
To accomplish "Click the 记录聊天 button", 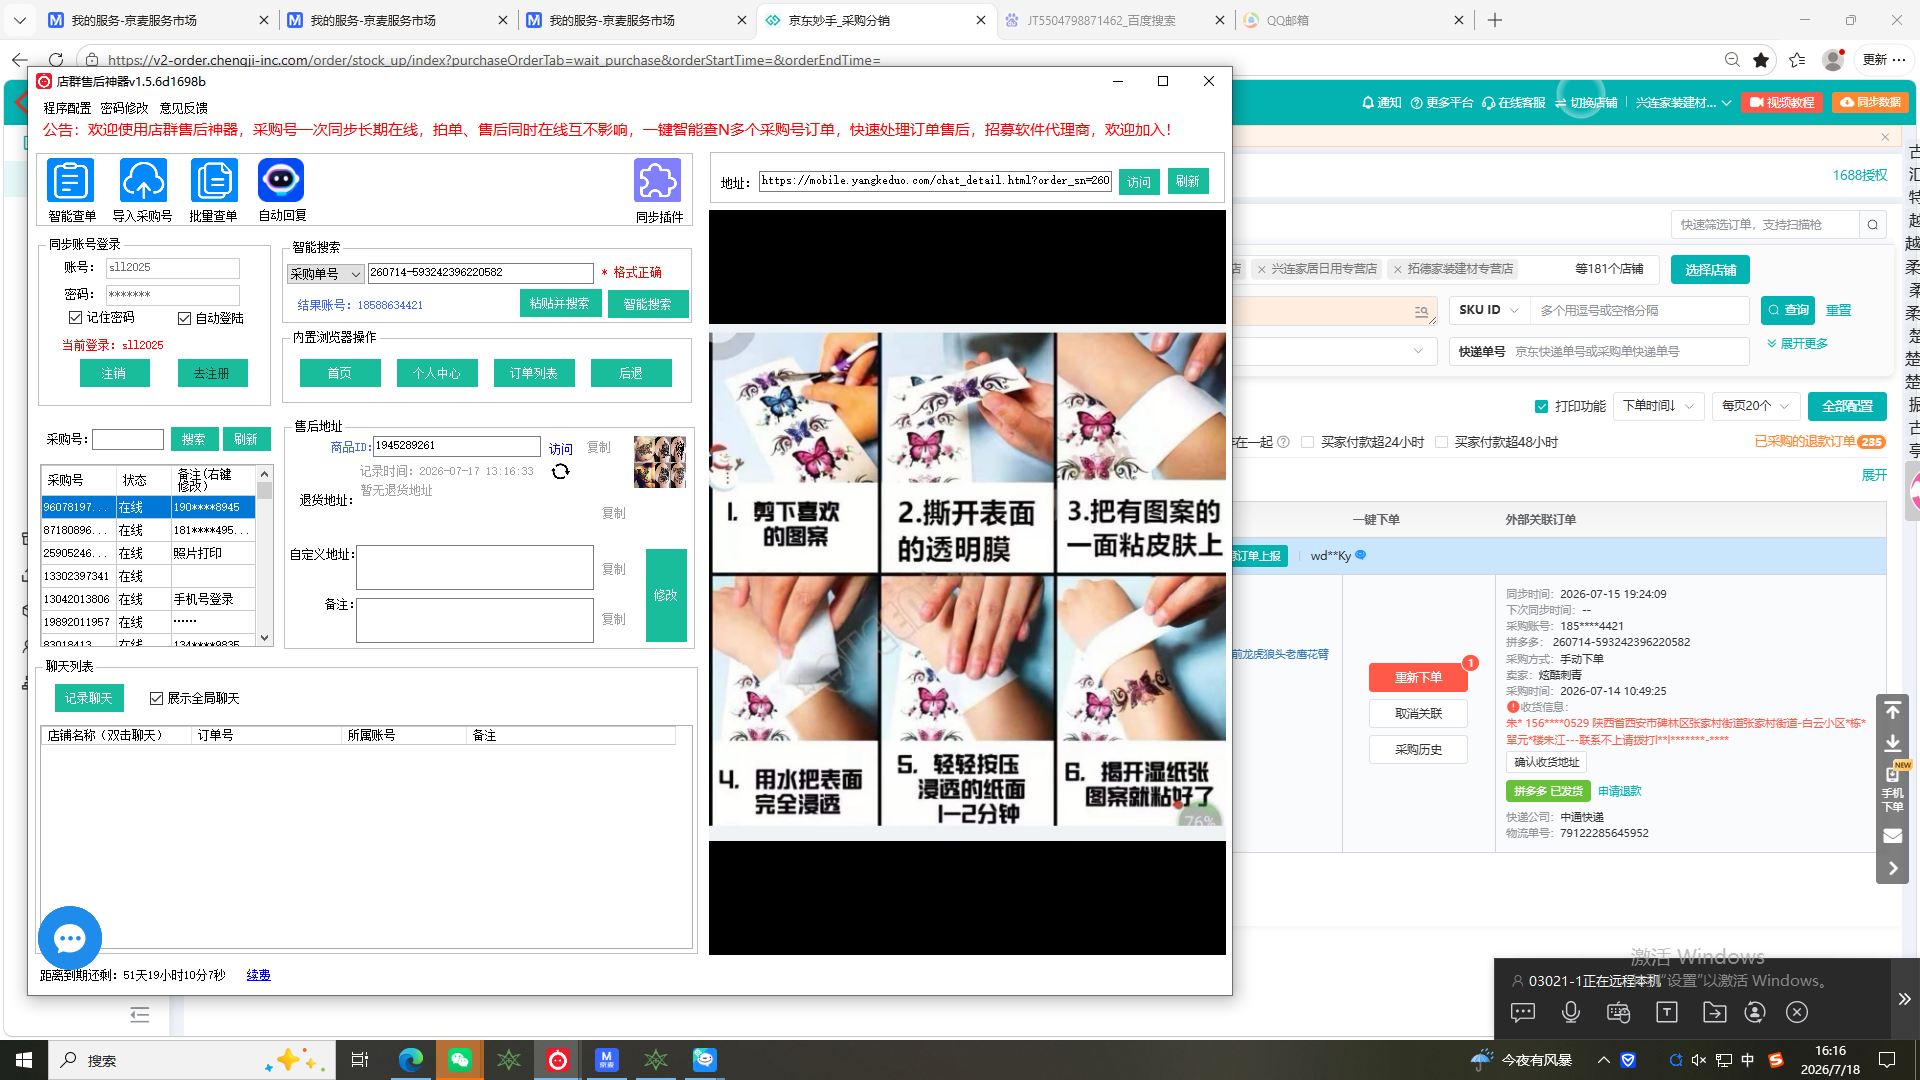I will click(x=89, y=698).
